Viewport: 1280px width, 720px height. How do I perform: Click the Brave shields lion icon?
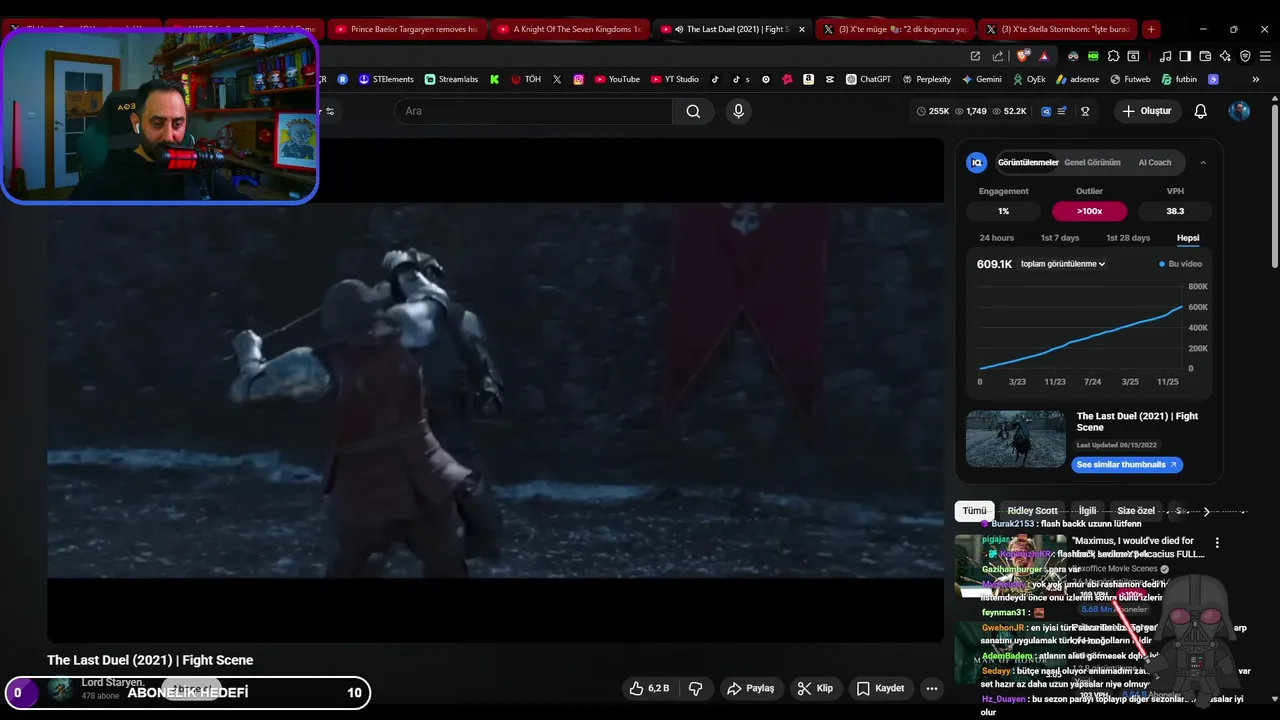click(1022, 56)
